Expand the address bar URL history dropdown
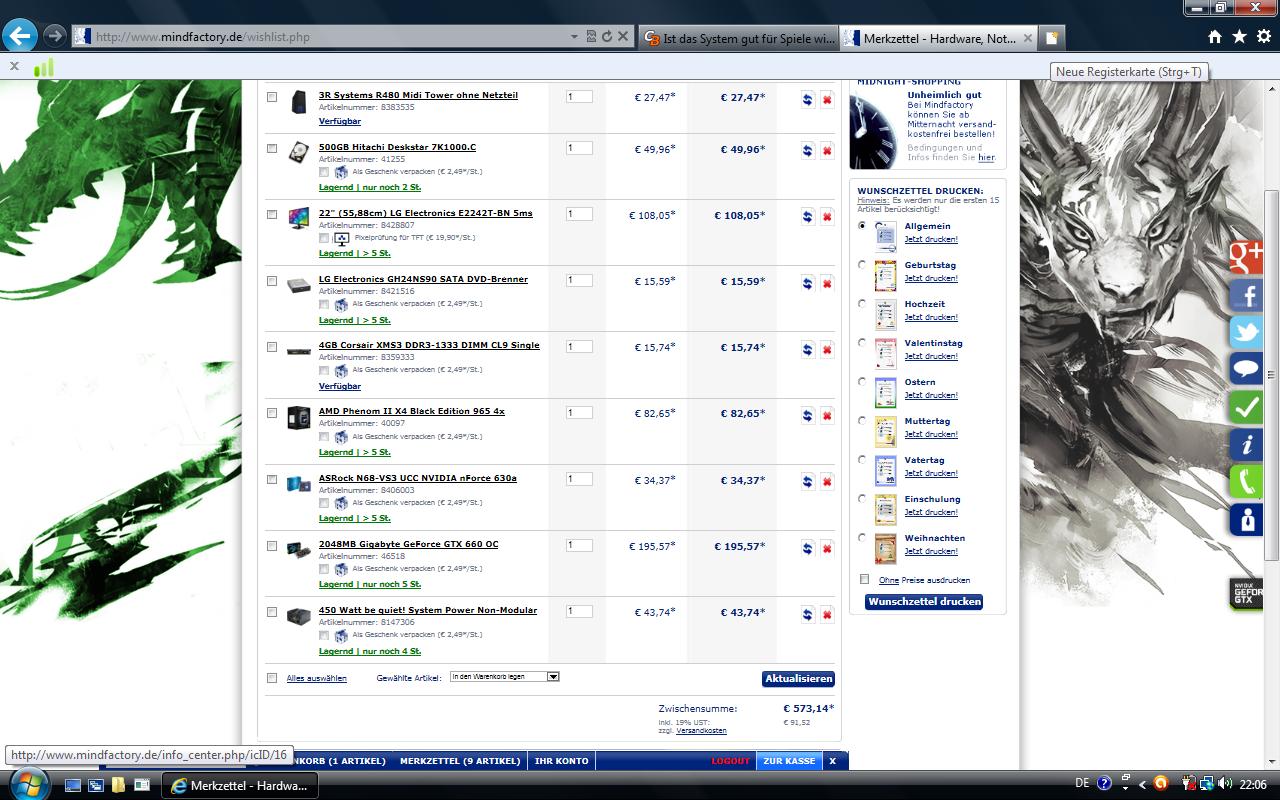This screenshot has height=800, width=1280. click(x=574, y=36)
